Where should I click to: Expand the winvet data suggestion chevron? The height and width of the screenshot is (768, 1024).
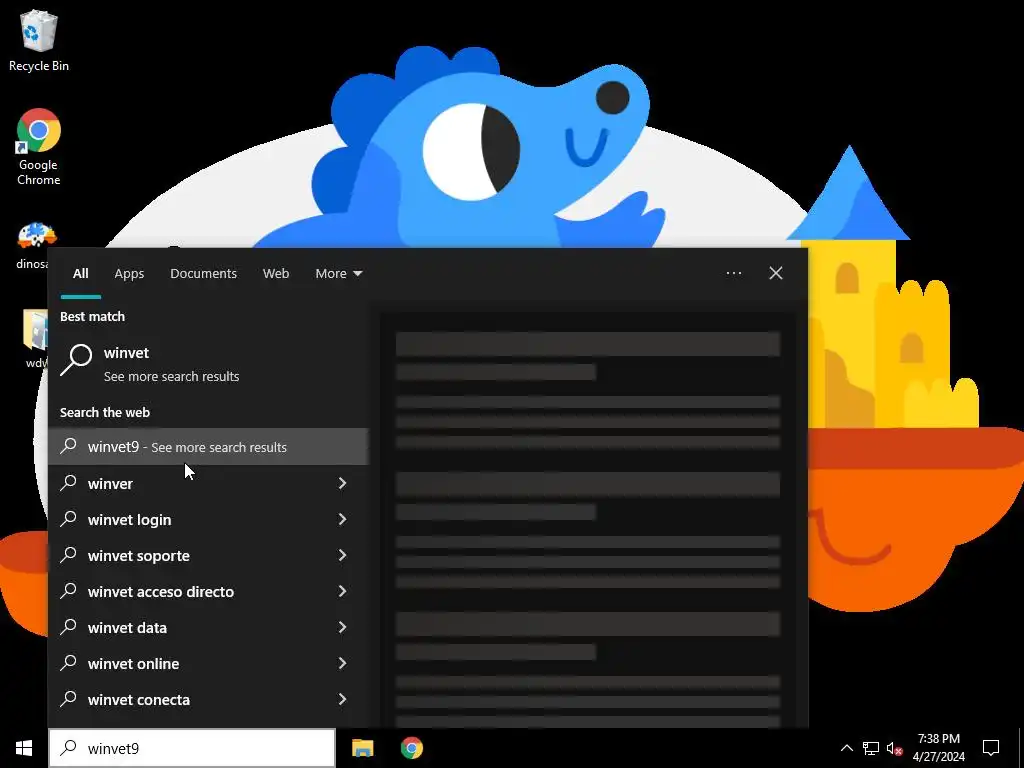[x=342, y=626]
